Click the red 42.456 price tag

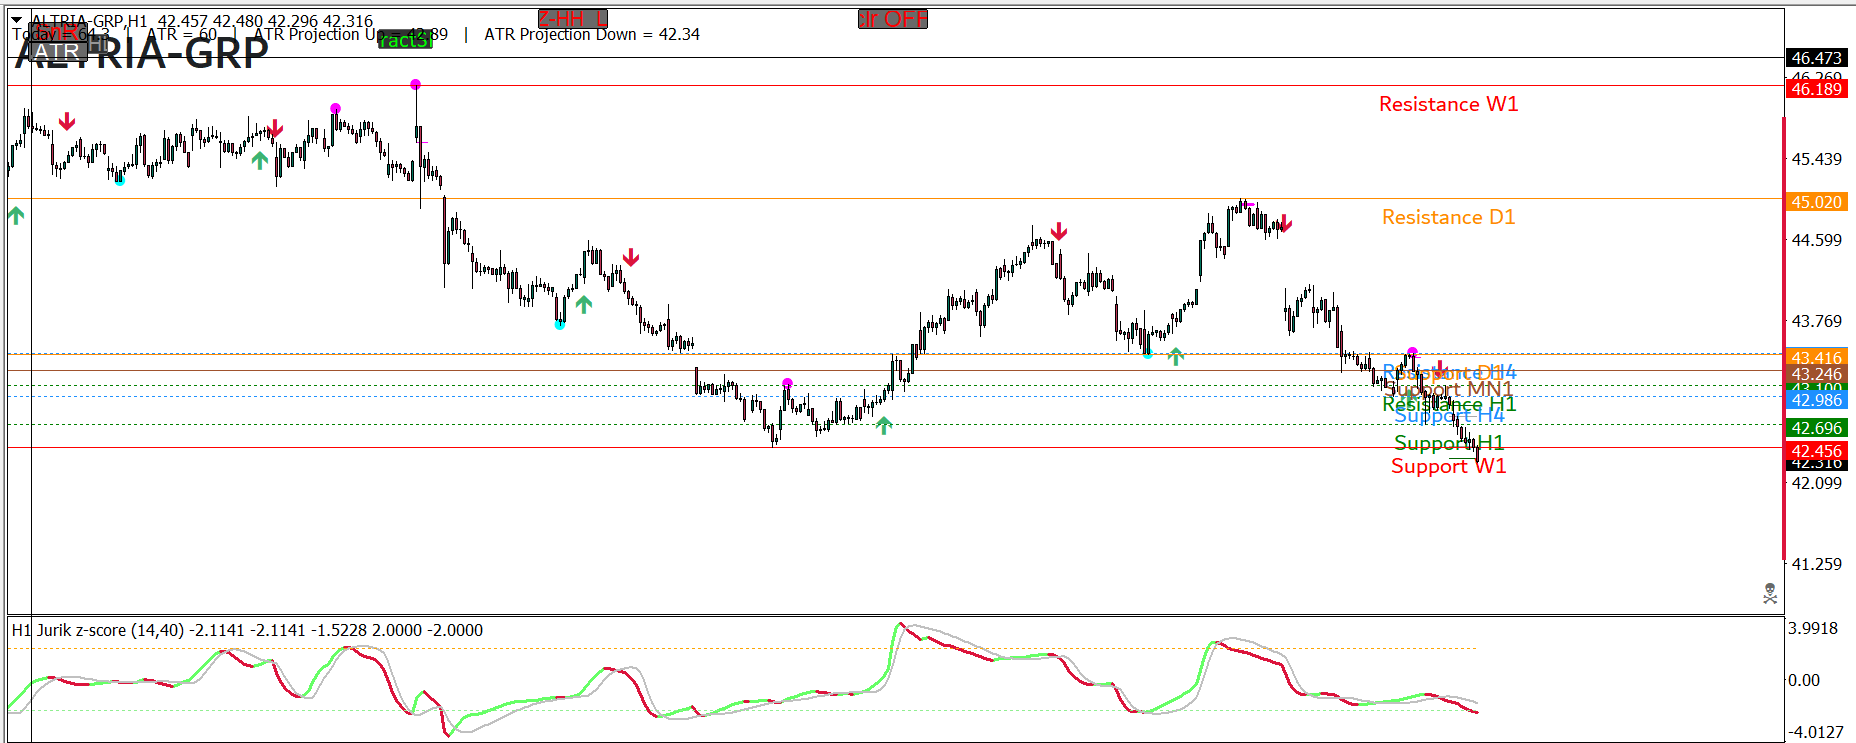(1816, 451)
